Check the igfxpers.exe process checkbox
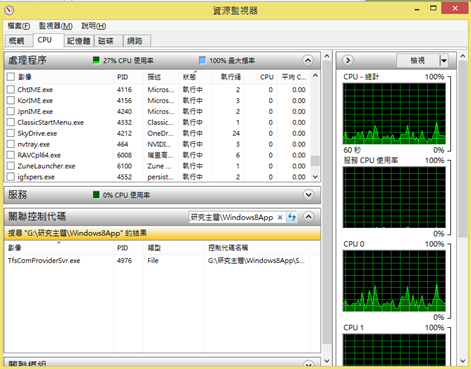Screen dimensions: 471x369 tap(11, 177)
